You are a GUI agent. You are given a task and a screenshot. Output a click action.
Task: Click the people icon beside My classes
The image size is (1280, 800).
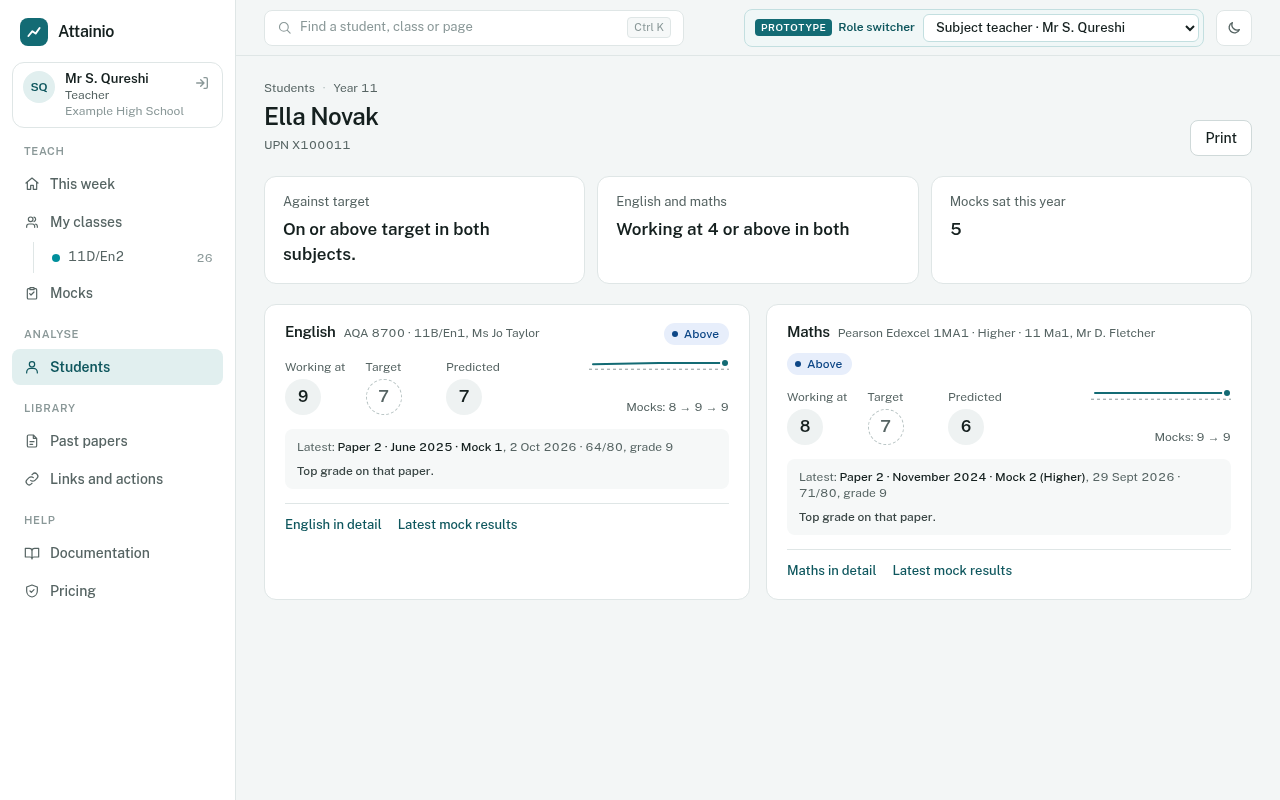coord(32,222)
